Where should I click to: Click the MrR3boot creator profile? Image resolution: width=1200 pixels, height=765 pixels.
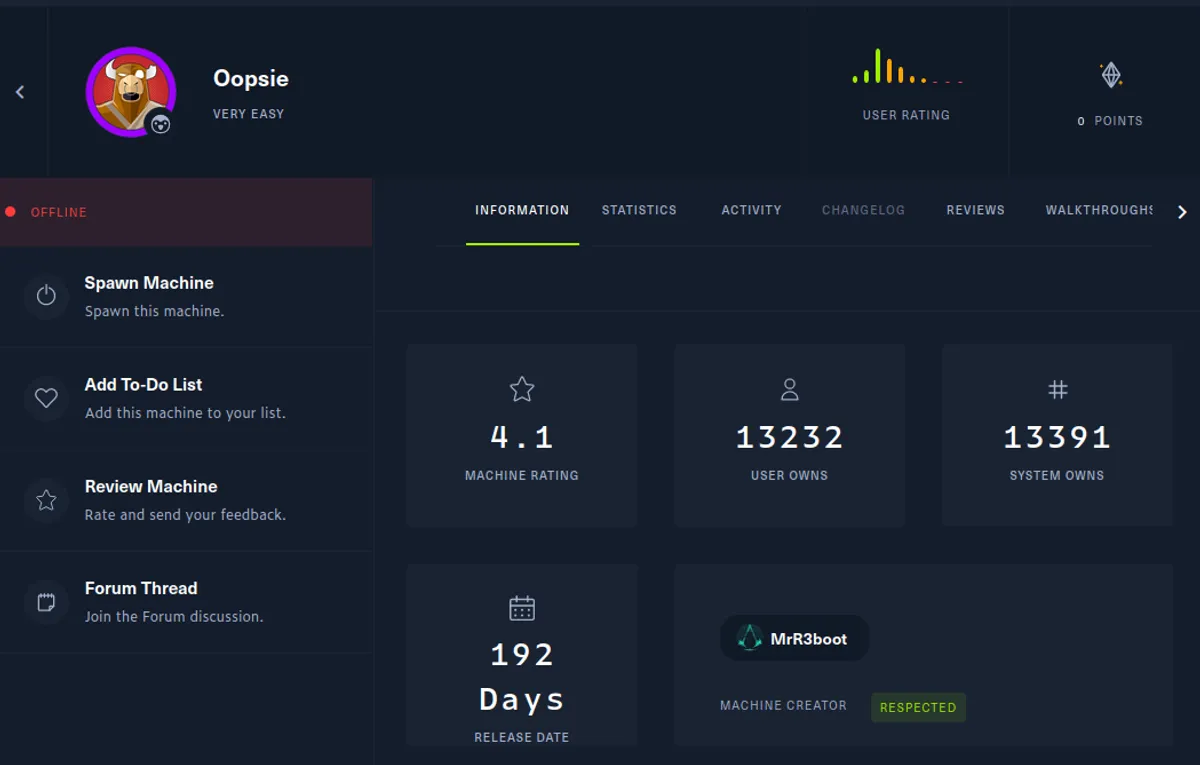point(794,638)
